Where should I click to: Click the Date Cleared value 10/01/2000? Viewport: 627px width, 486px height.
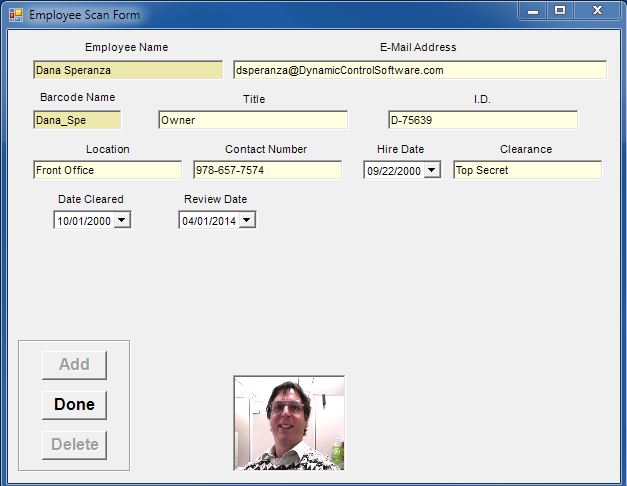84,221
